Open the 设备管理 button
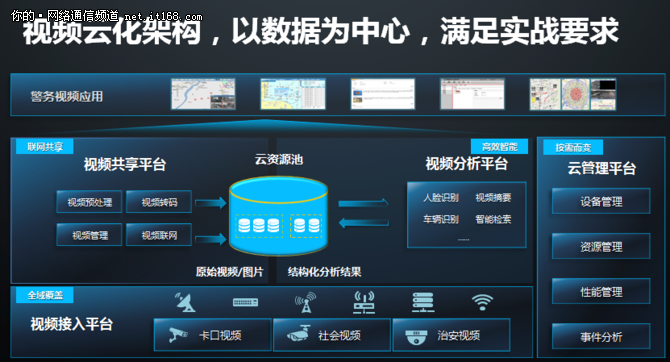Viewport: 670px width, 362px height. point(601,201)
